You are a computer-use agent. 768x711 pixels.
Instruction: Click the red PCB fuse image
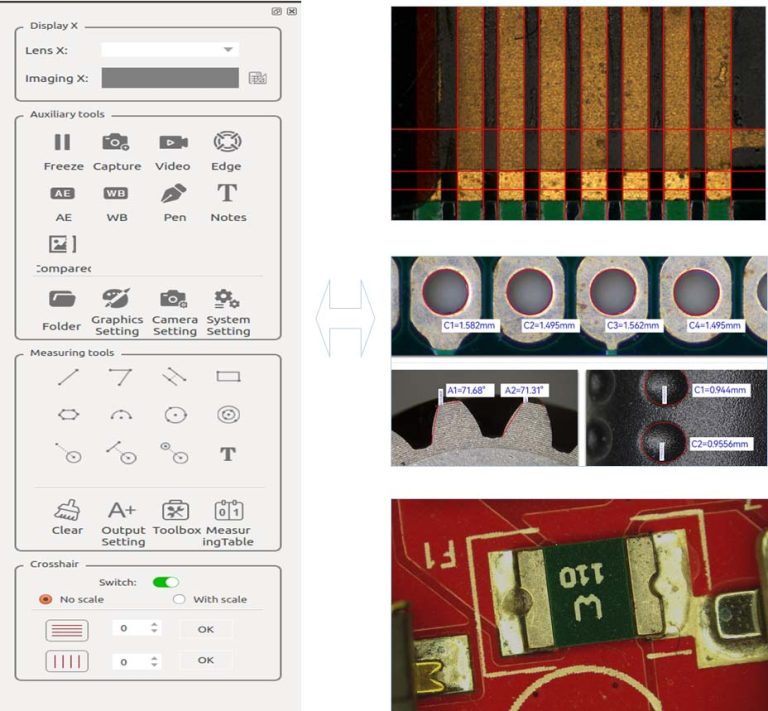click(x=578, y=605)
